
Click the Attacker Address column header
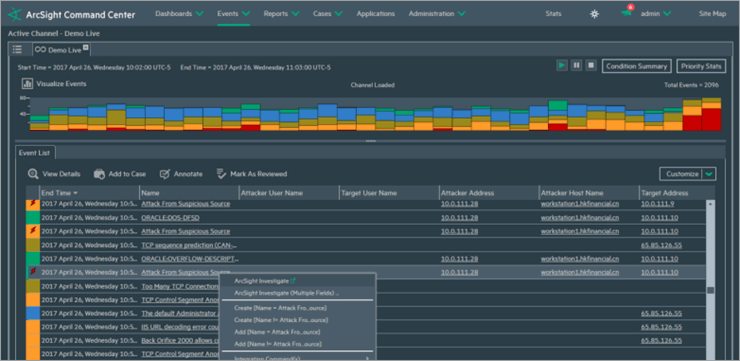pyautogui.click(x=489, y=193)
